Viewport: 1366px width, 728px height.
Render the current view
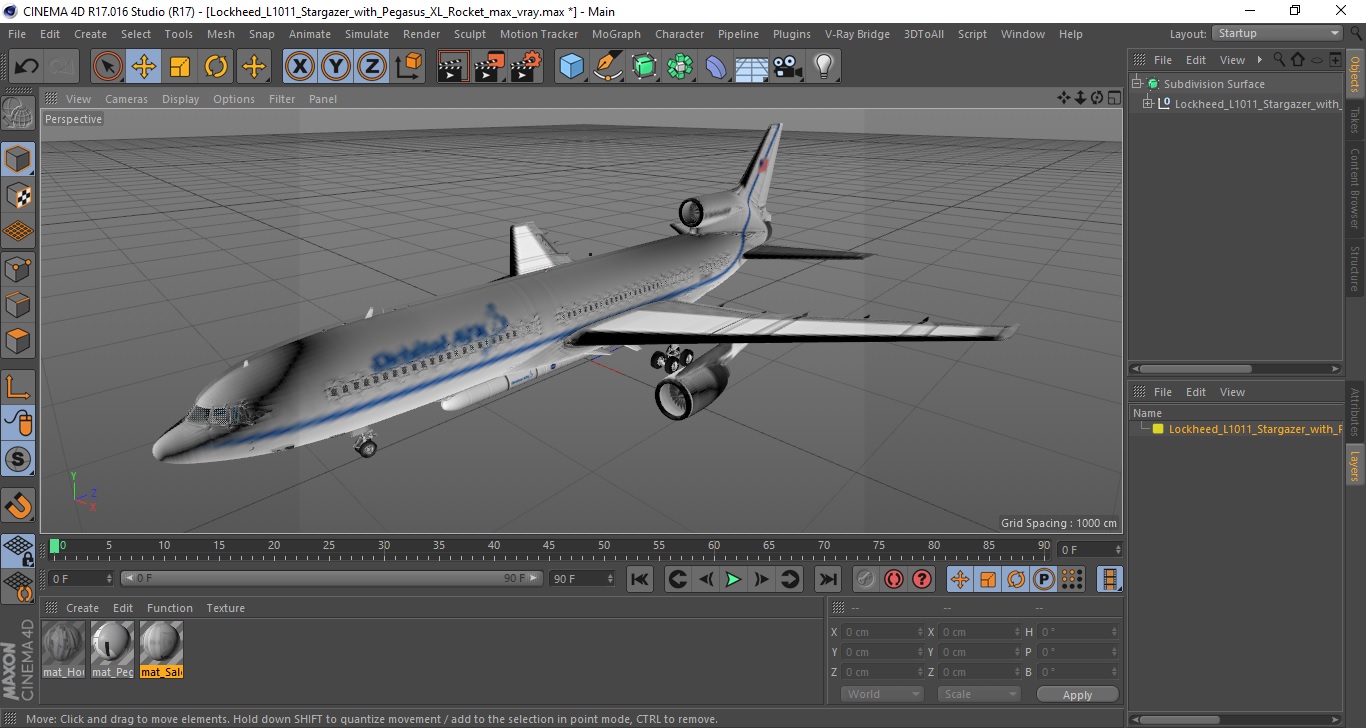click(x=454, y=67)
